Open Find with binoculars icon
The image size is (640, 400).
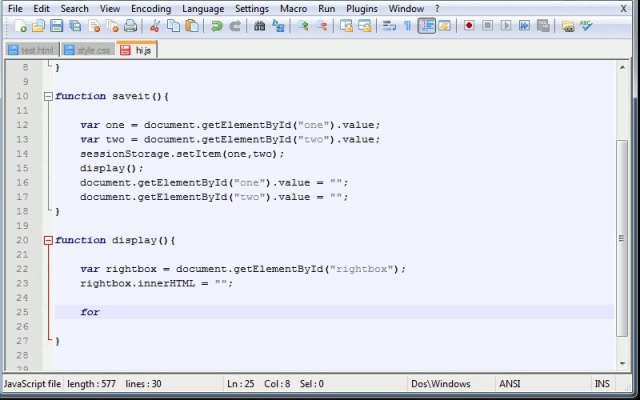[259, 26]
